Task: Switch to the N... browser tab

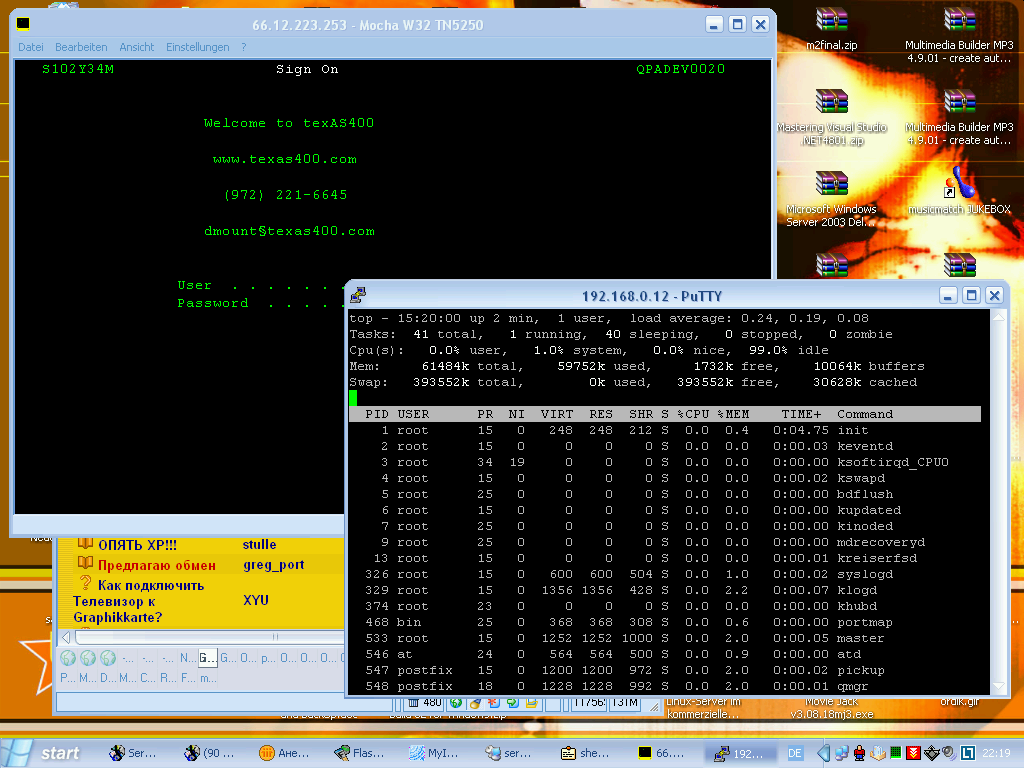Action: (188, 658)
